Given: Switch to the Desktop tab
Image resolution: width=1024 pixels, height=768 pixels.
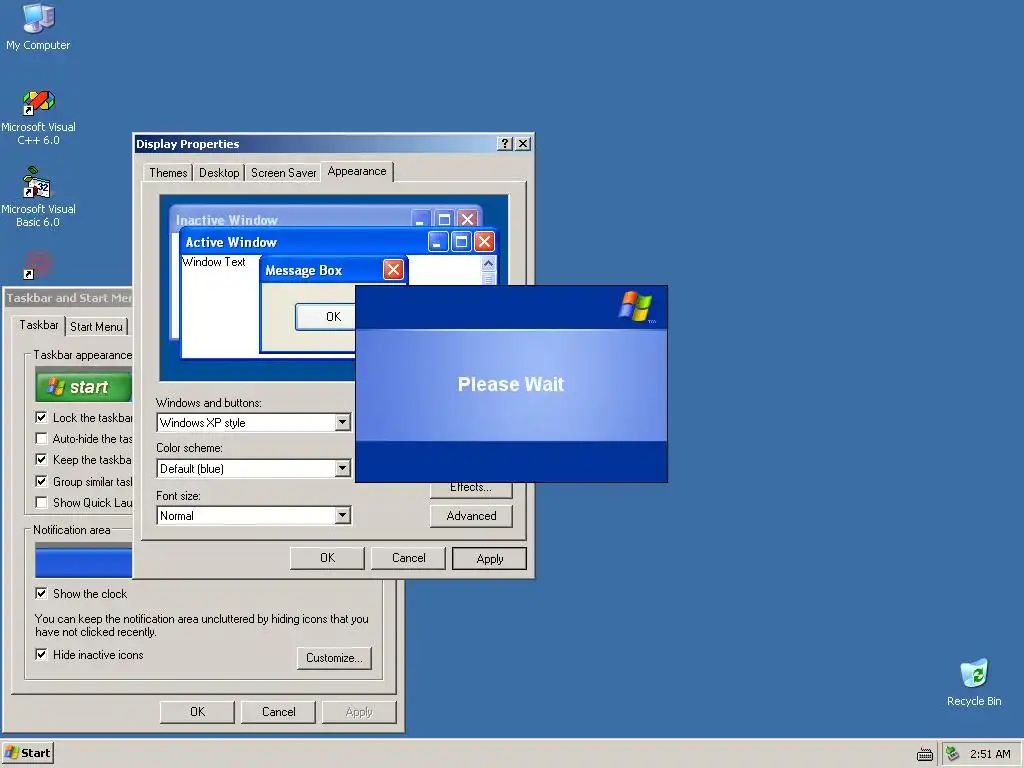Looking at the screenshot, I should coord(219,173).
